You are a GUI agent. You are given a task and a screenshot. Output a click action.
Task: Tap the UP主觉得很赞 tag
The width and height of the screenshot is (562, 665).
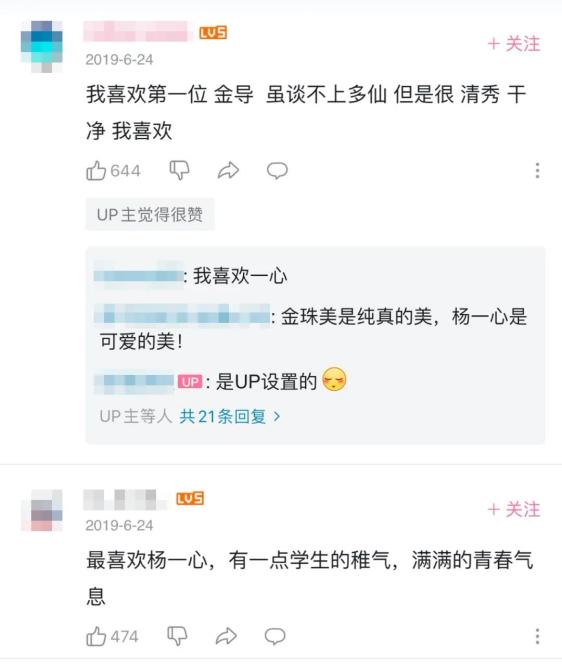[x=150, y=215]
